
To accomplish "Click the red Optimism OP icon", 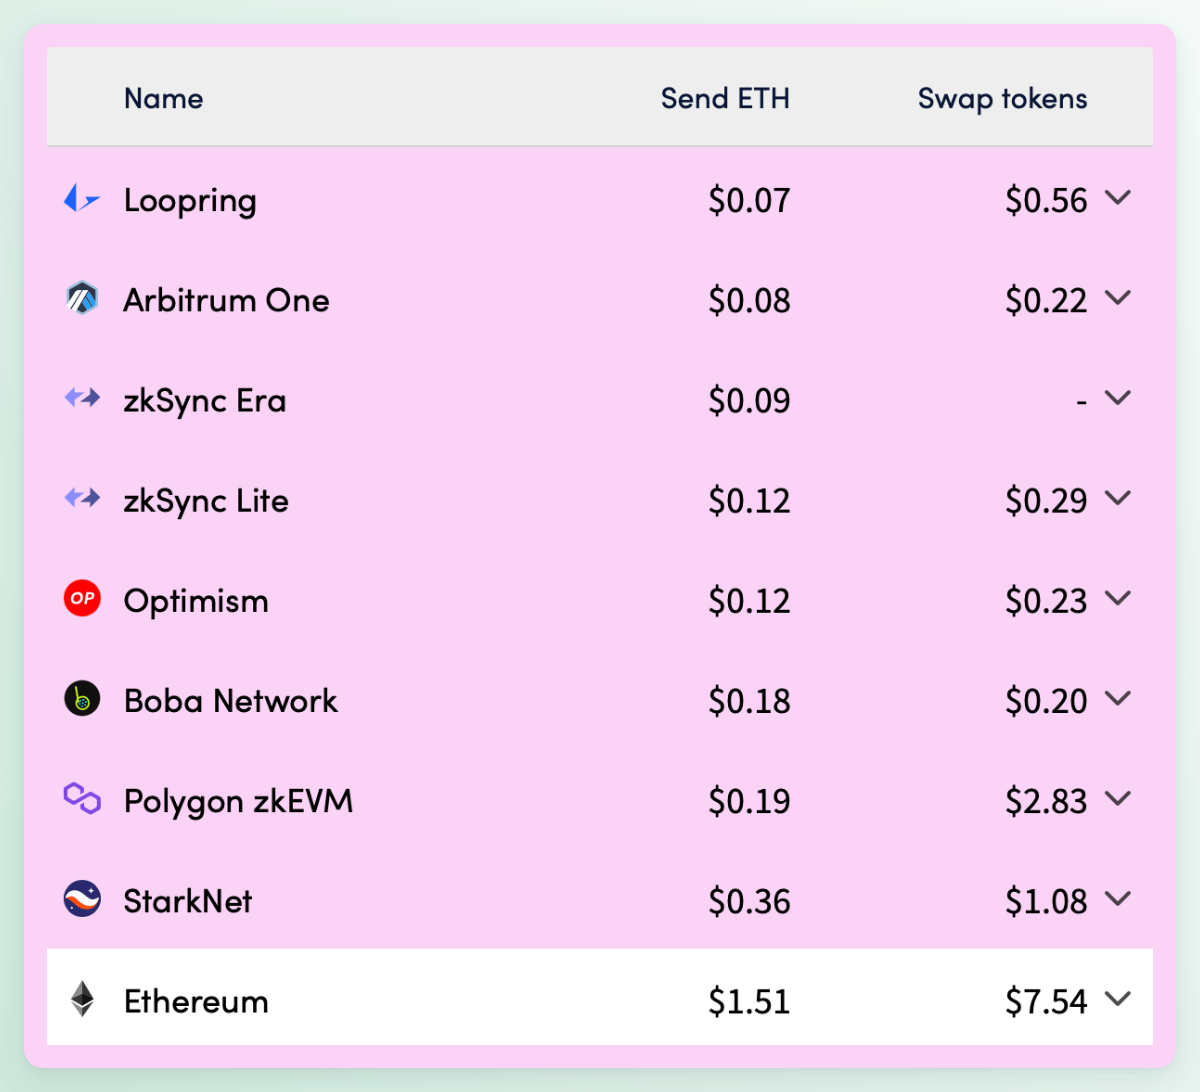I will [82, 598].
